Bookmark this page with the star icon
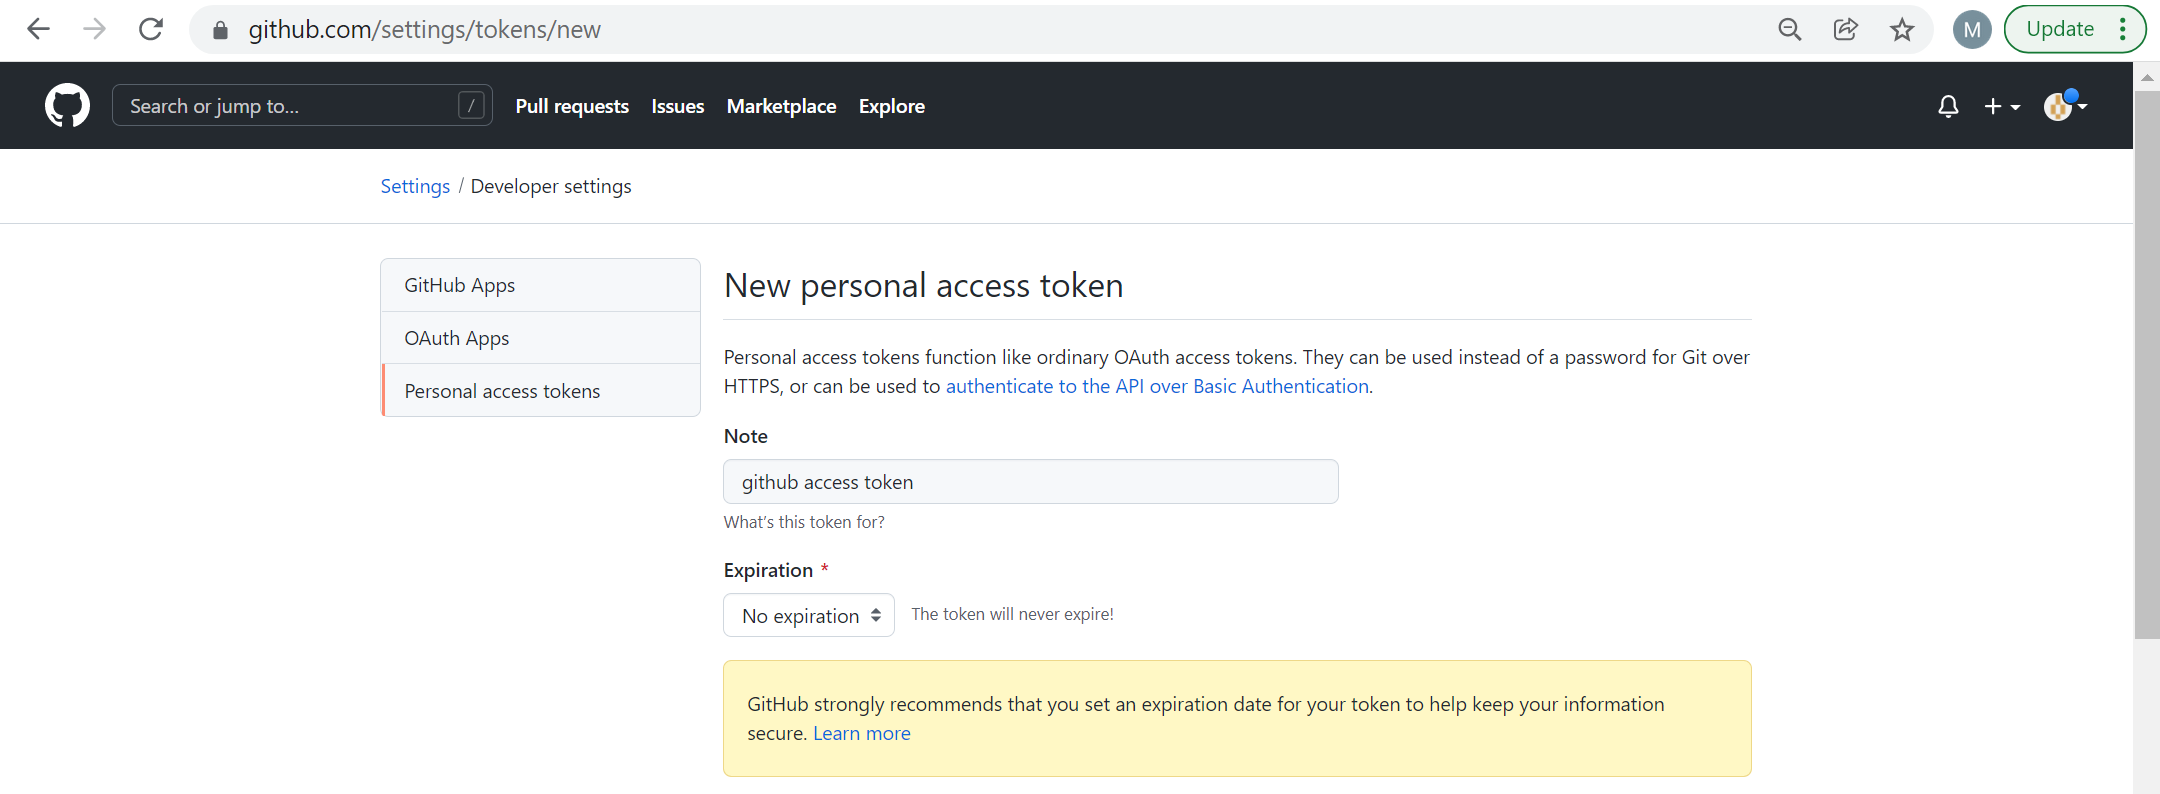Screen dimensions: 2160x794 (x=1902, y=29)
